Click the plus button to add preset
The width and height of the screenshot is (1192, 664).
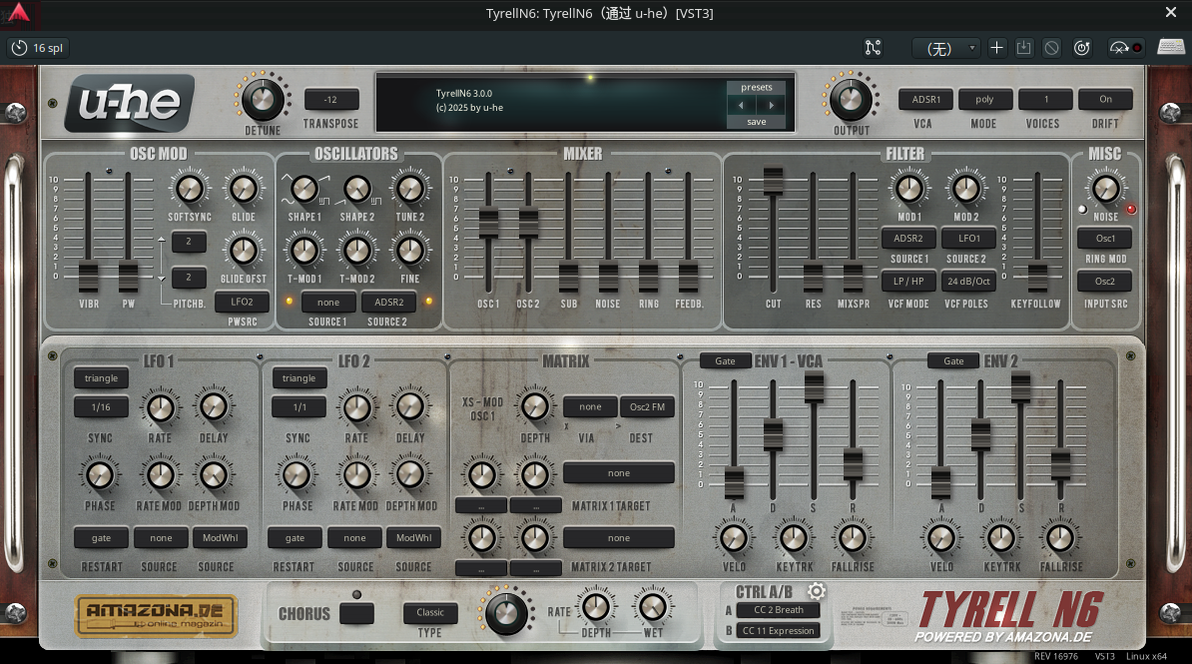997,48
